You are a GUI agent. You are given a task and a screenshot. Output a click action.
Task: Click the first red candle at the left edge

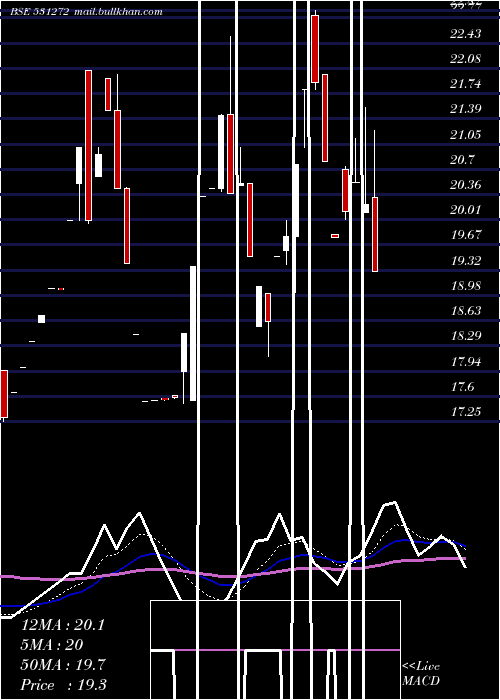[4, 394]
